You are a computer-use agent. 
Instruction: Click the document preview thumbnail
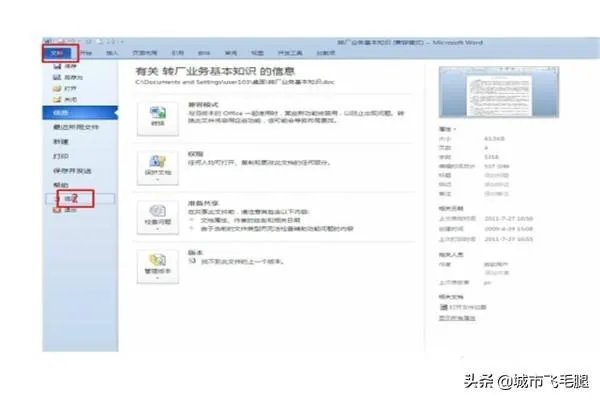click(x=499, y=92)
